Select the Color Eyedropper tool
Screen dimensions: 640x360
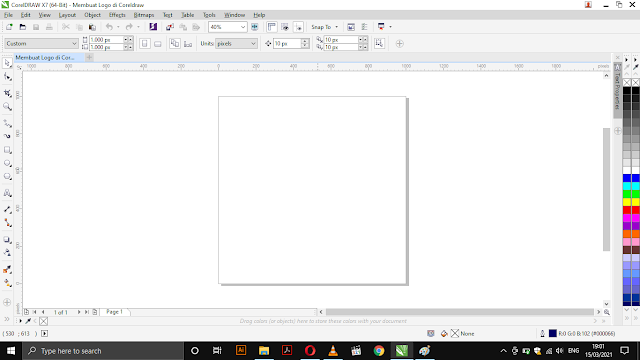[7, 269]
